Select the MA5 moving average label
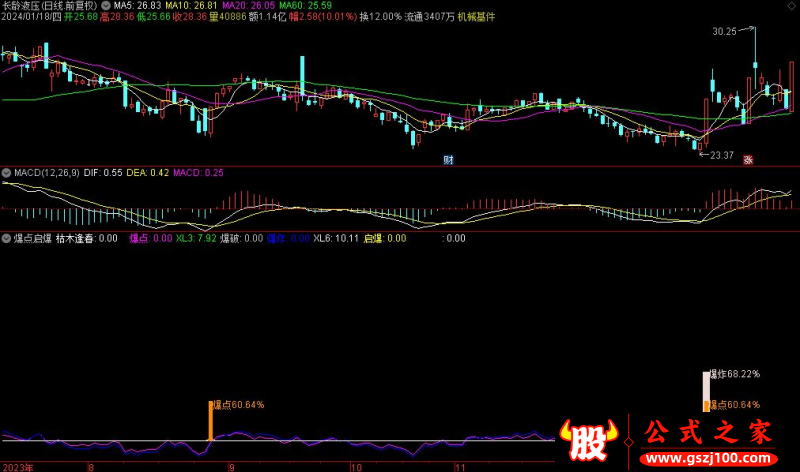 click(131, 5)
